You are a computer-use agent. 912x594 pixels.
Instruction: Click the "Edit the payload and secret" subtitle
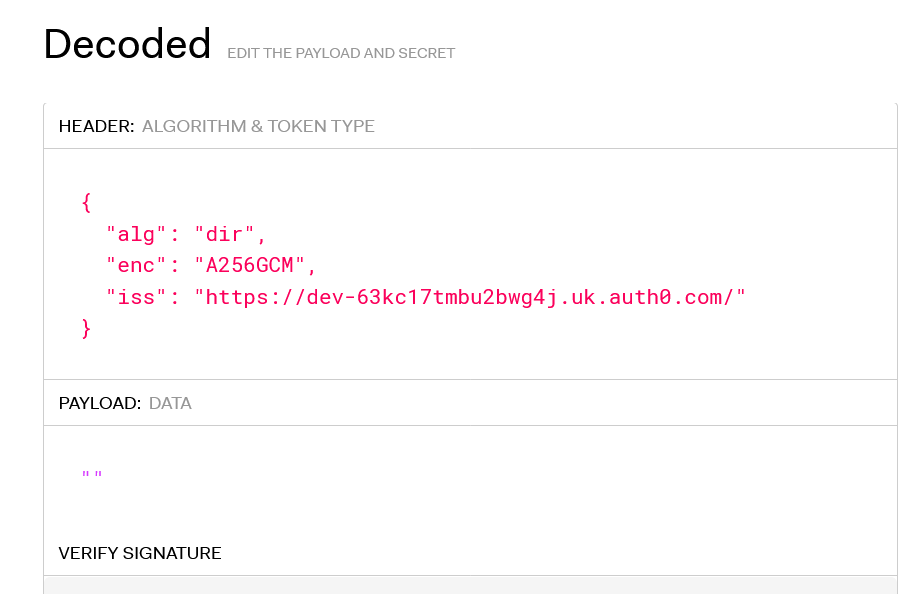pos(341,53)
